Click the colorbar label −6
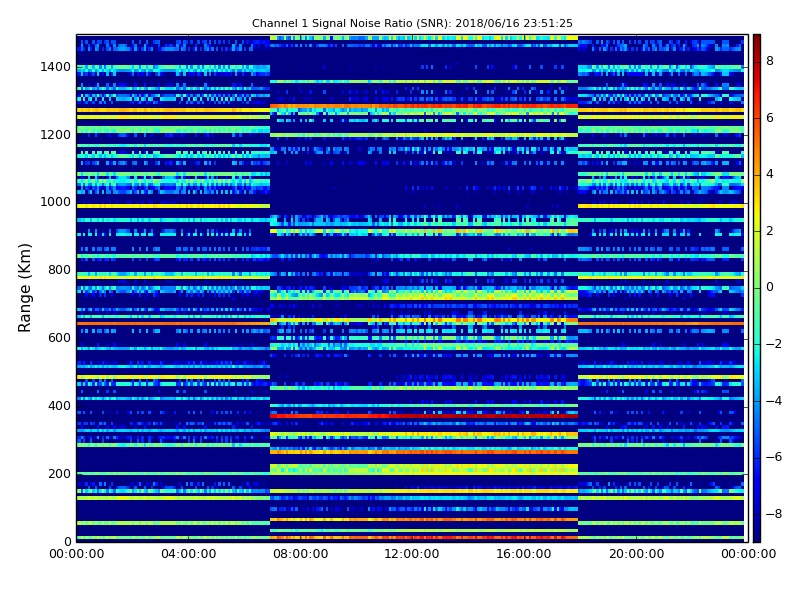 774,457
